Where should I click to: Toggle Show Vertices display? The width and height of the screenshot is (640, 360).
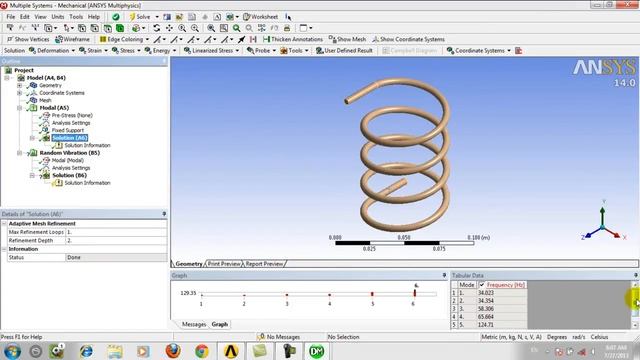pyautogui.click(x=28, y=39)
